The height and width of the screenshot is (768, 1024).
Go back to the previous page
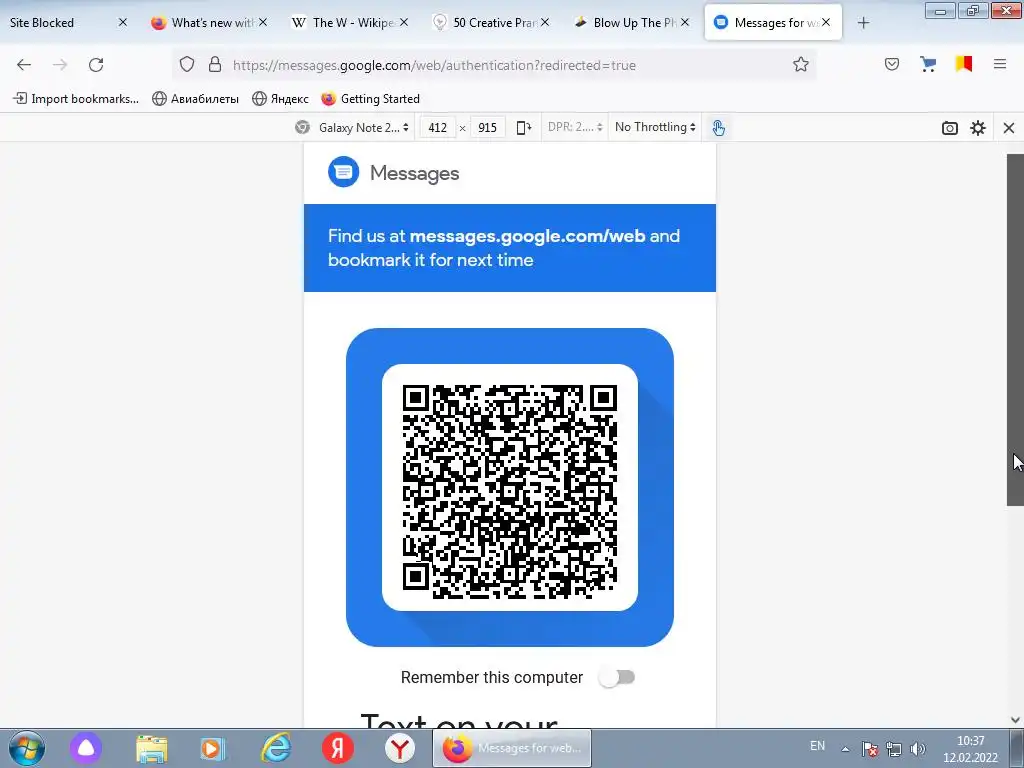tap(24, 65)
